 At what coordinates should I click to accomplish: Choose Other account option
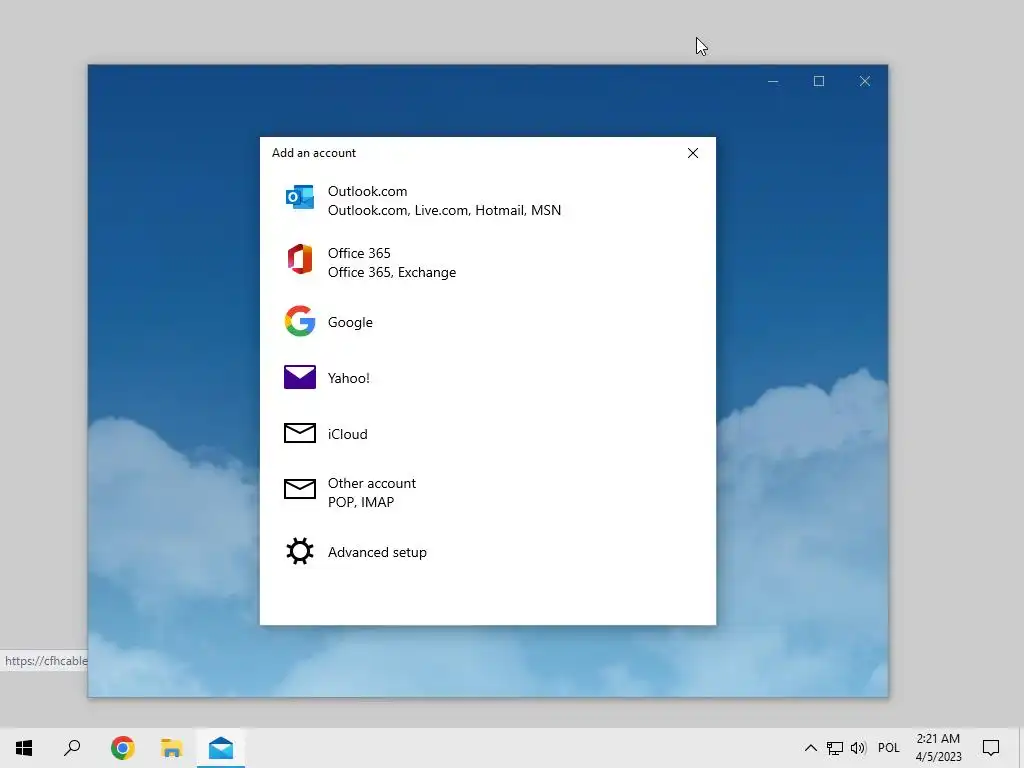tap(488, 492)
